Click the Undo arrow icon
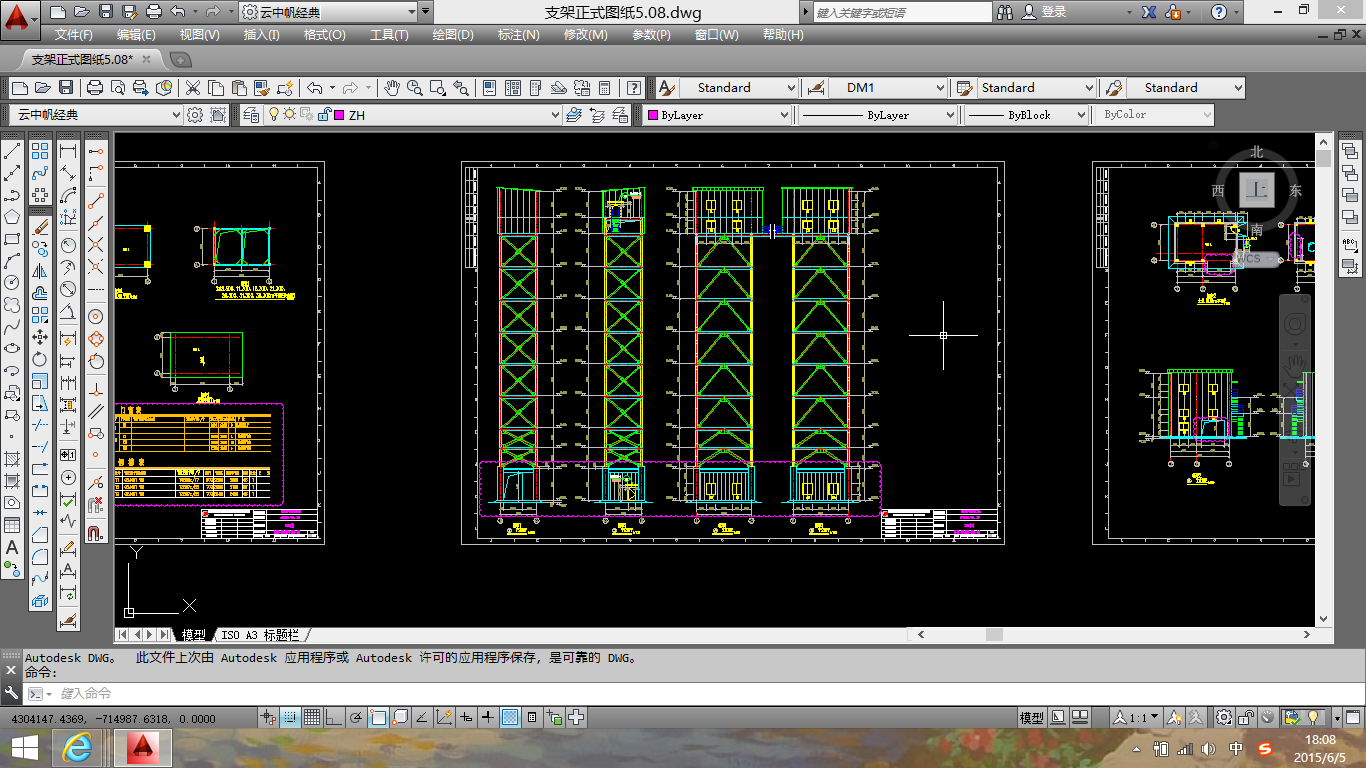 click(x=314, y=88)
